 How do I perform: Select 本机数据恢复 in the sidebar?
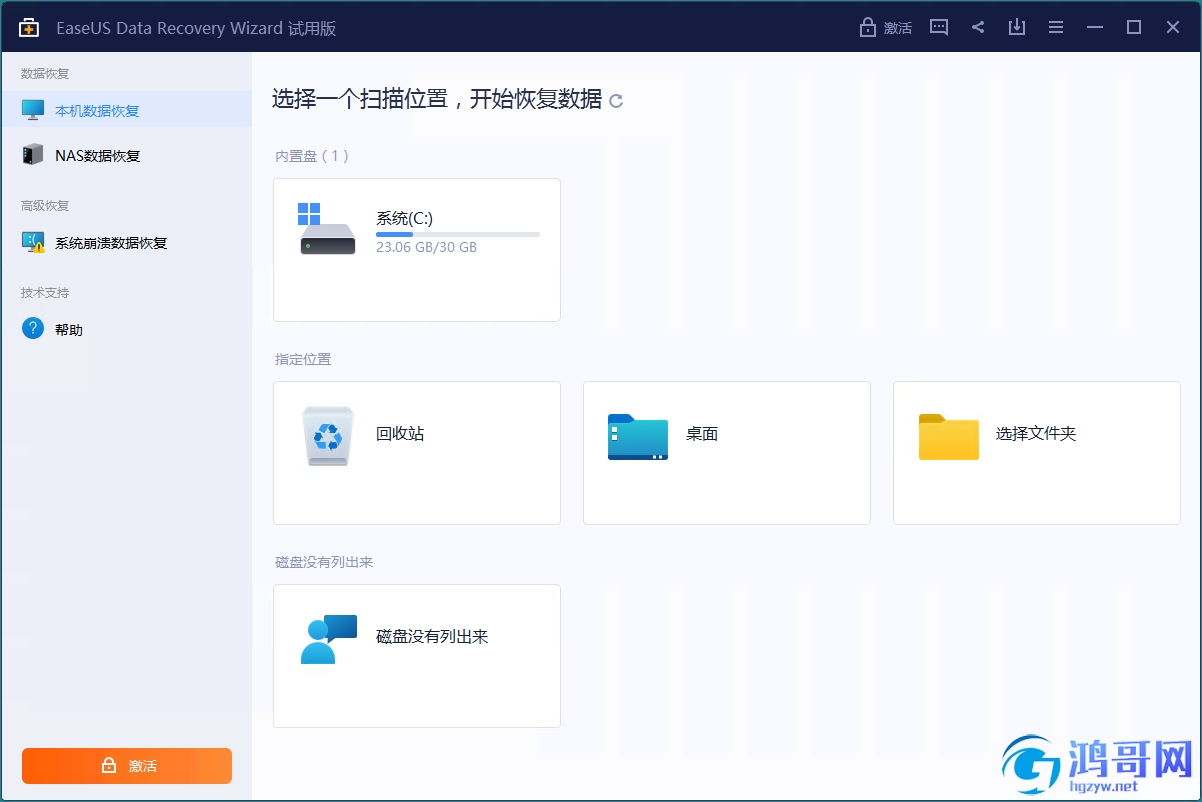pyautogui.click(x=126, y=110)
